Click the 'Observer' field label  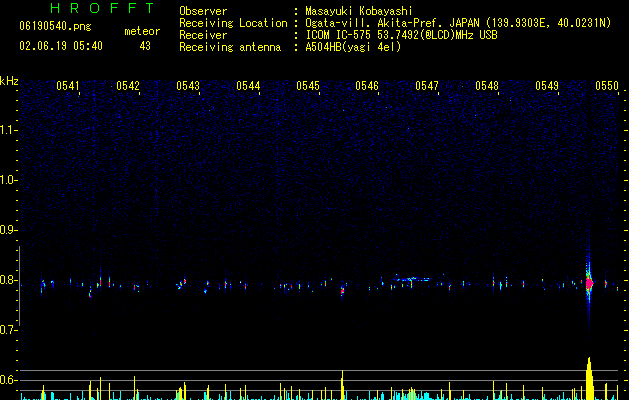click(x=203, y=11)
